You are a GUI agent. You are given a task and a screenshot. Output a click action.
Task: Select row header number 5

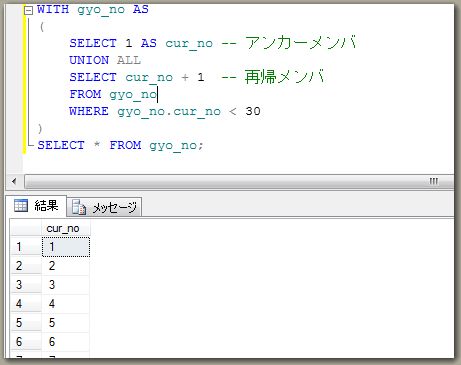tap(26, 323)
